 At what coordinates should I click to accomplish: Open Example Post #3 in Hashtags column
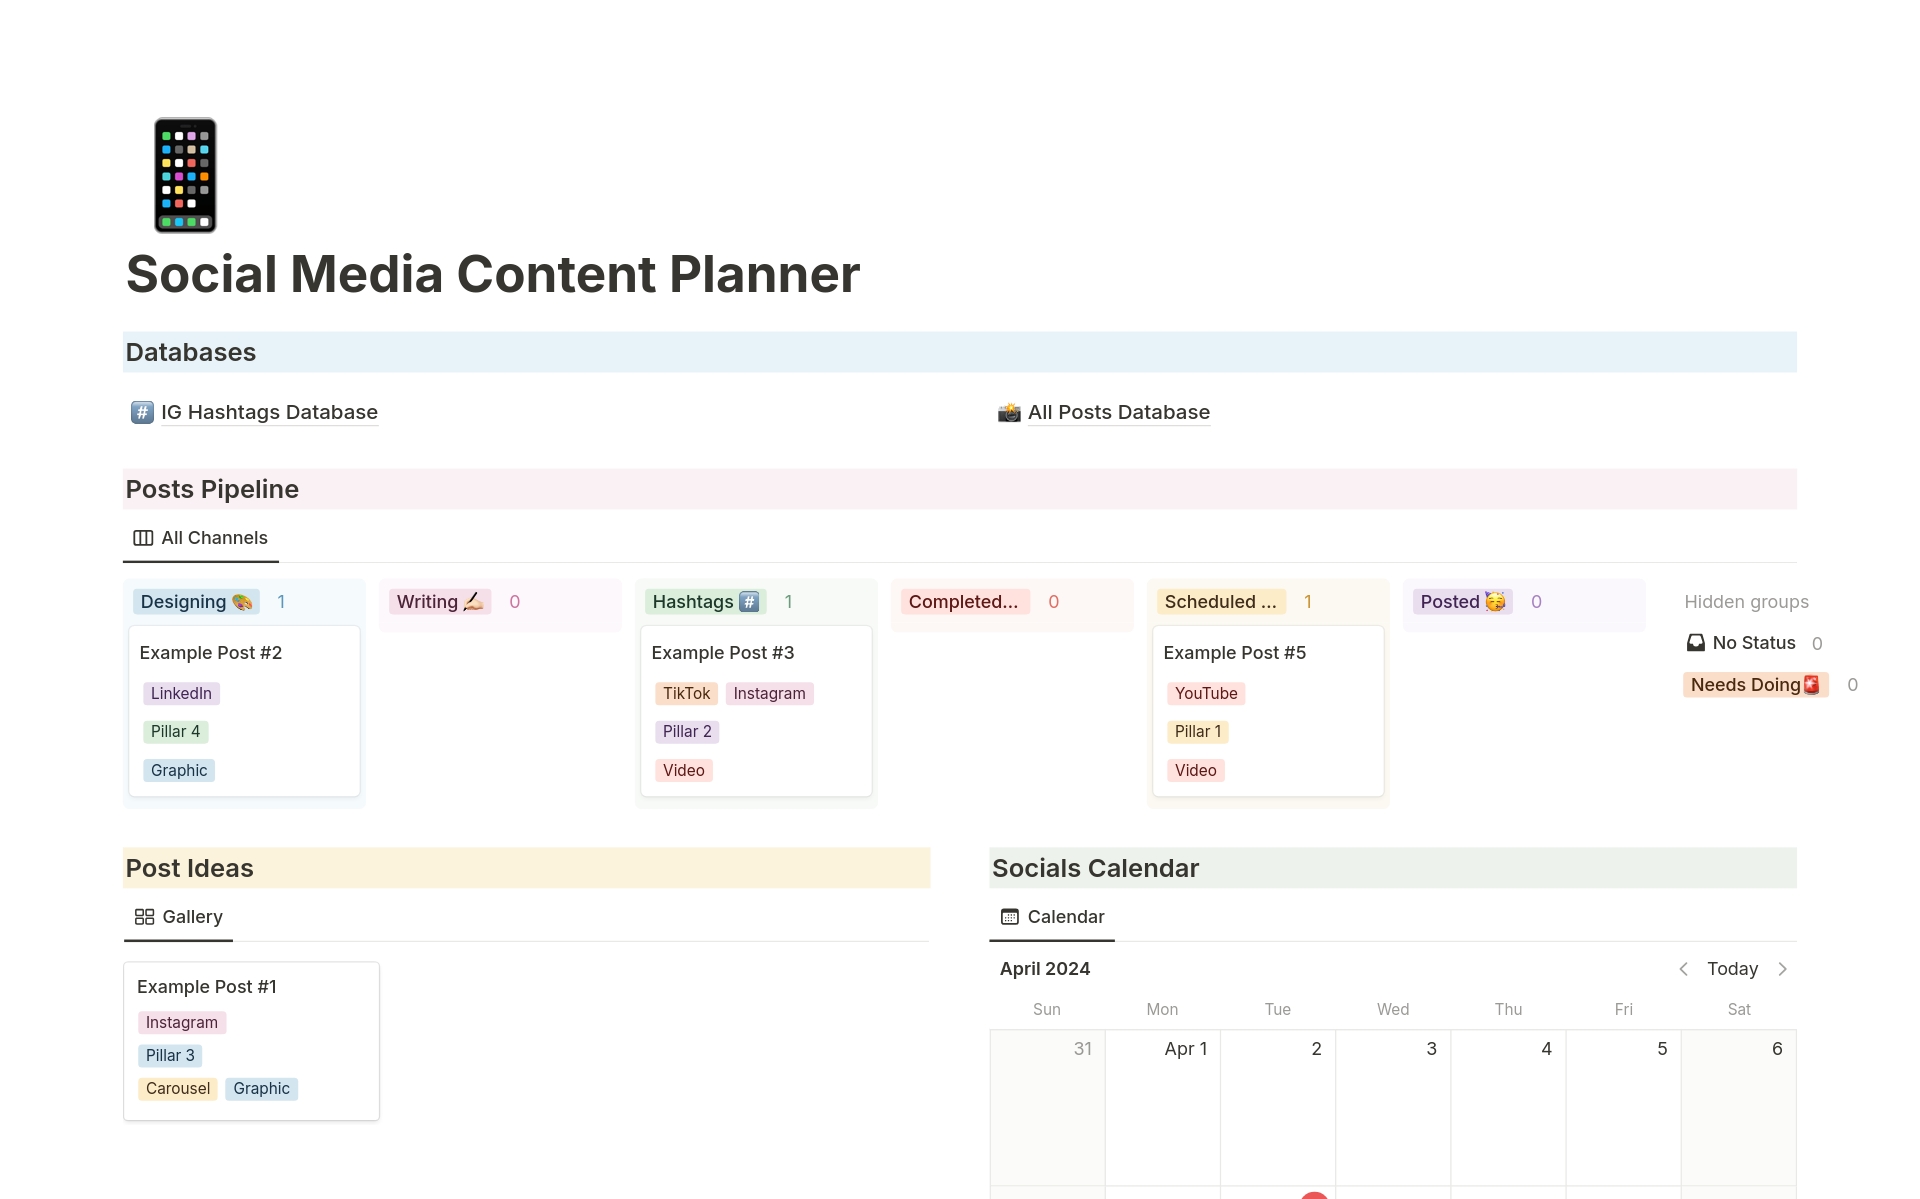click(724, 651)
